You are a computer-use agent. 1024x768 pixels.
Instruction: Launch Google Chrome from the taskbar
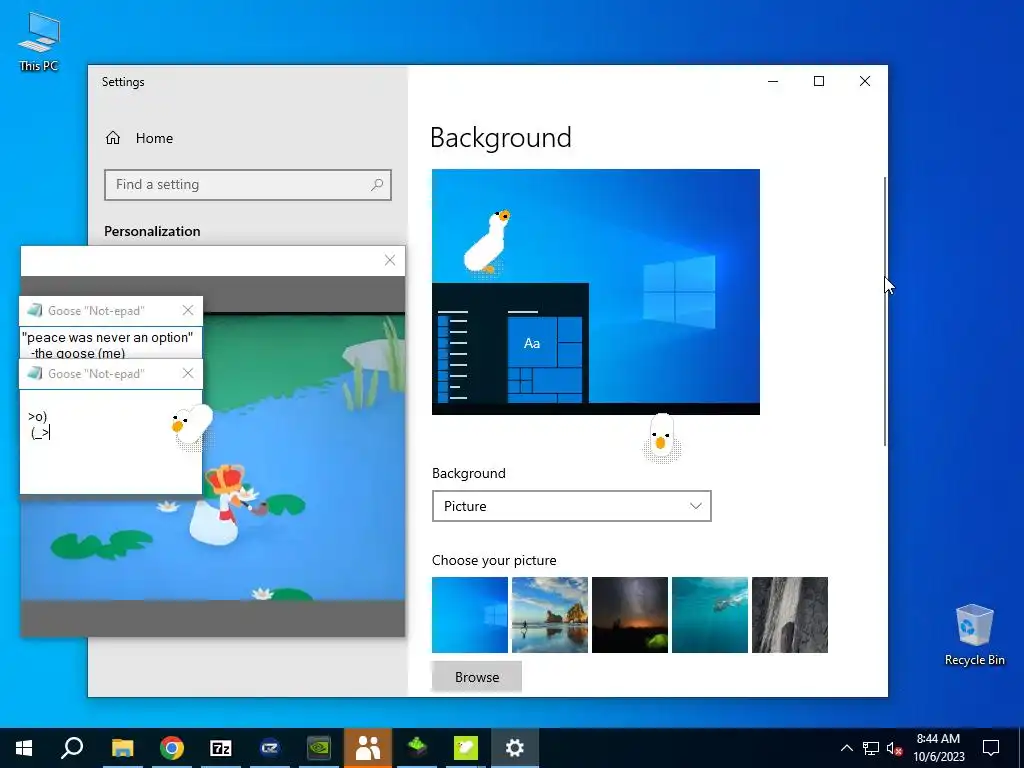(x=172, y=748)
